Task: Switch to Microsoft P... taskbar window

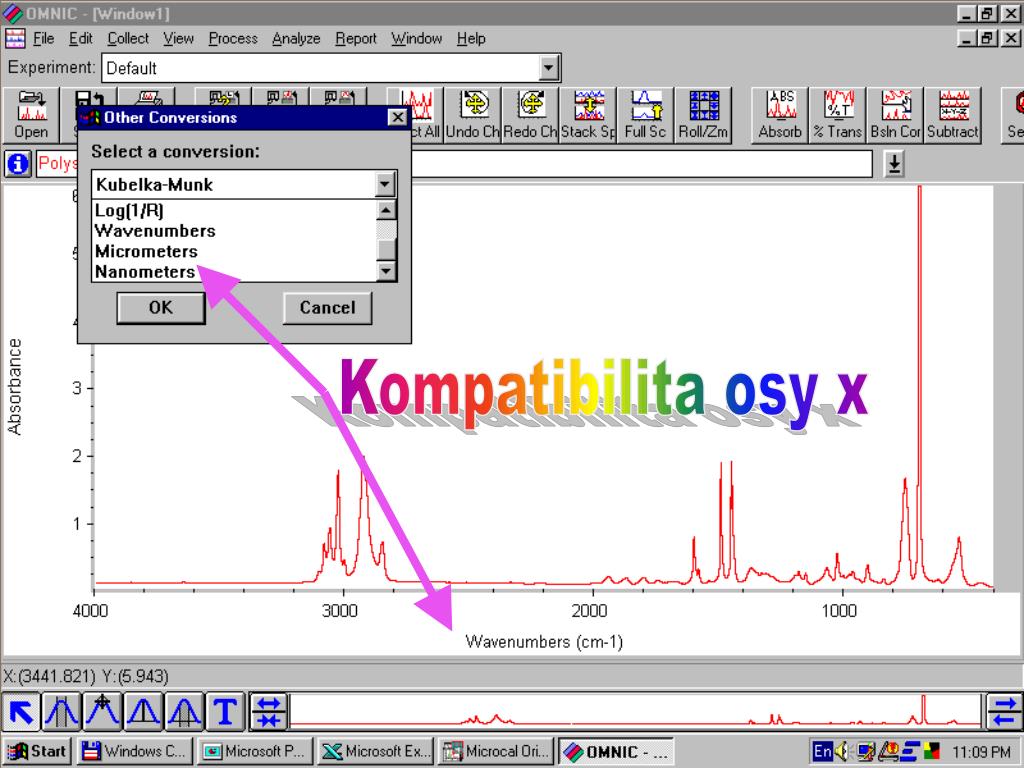Action: click(255, 751)
